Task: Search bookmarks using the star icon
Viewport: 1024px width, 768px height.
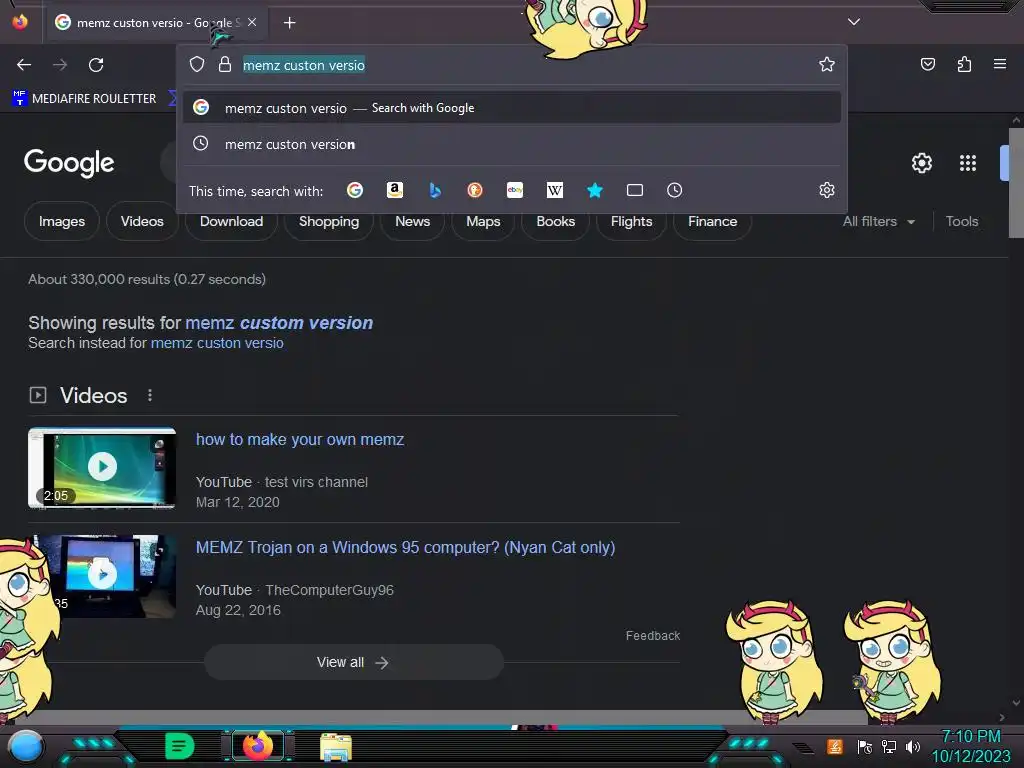Action: coord(594,190)
